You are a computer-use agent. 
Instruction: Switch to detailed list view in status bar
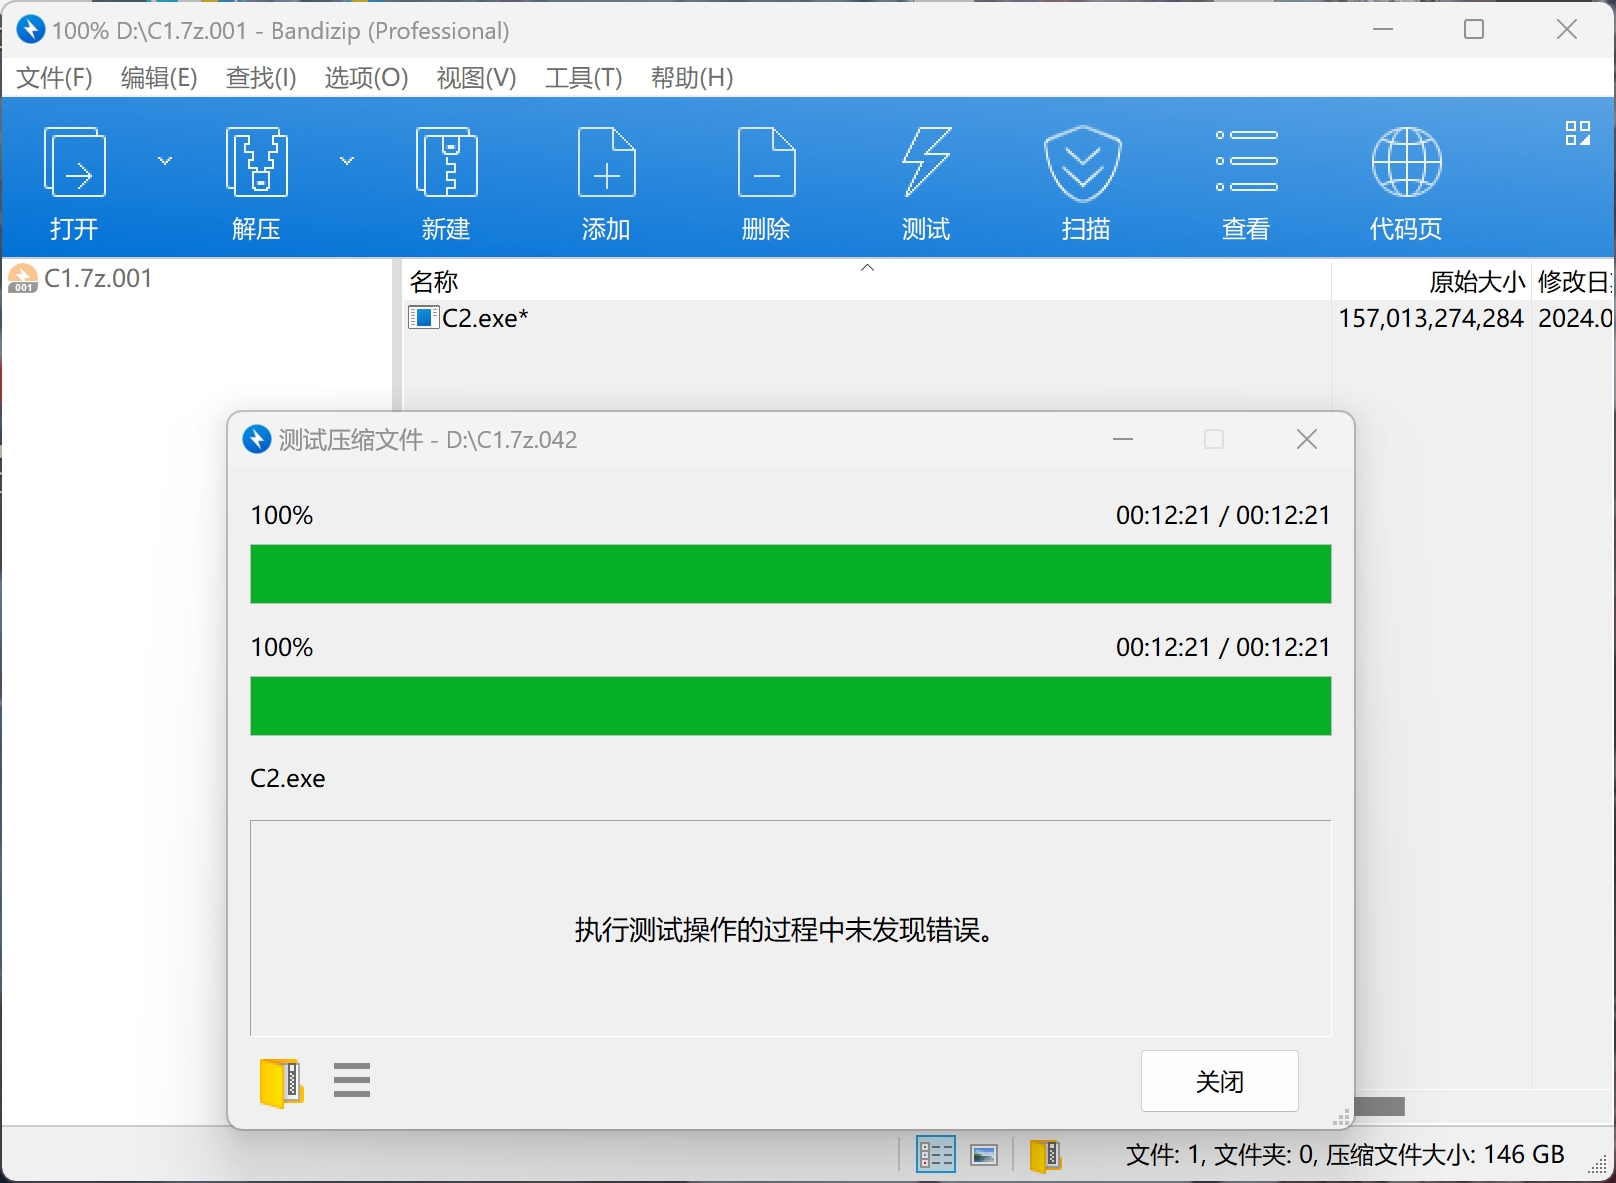[x=935, y=1154]
